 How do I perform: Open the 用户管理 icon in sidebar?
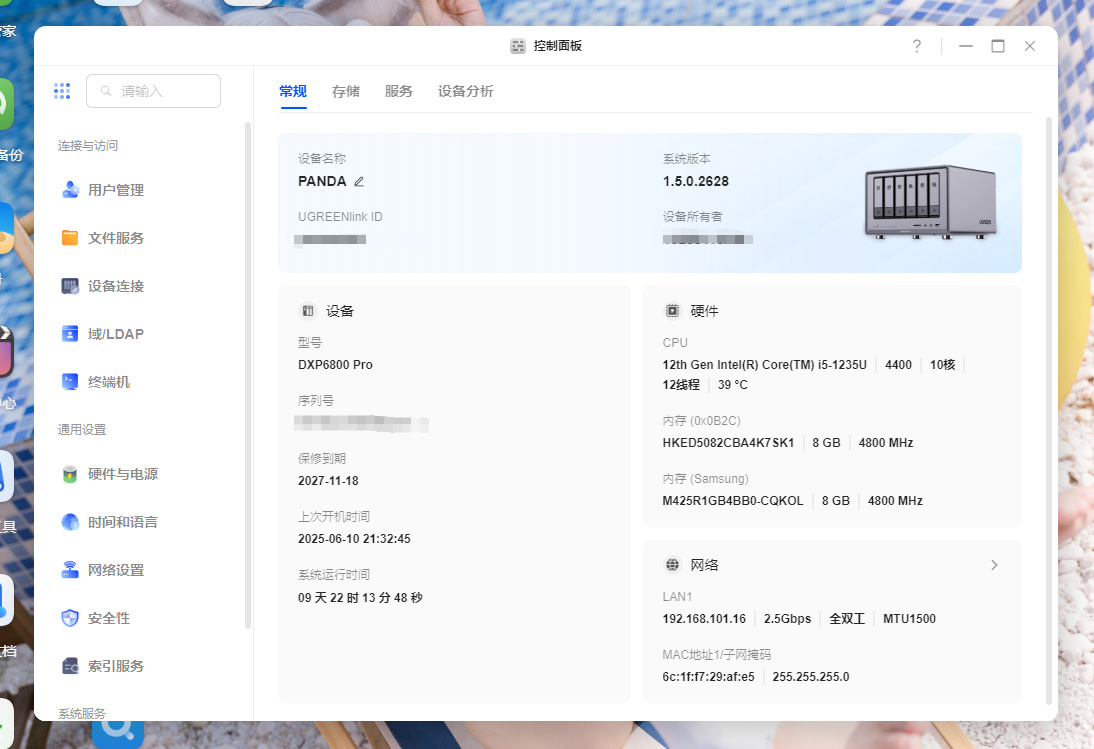click(70, 190)
